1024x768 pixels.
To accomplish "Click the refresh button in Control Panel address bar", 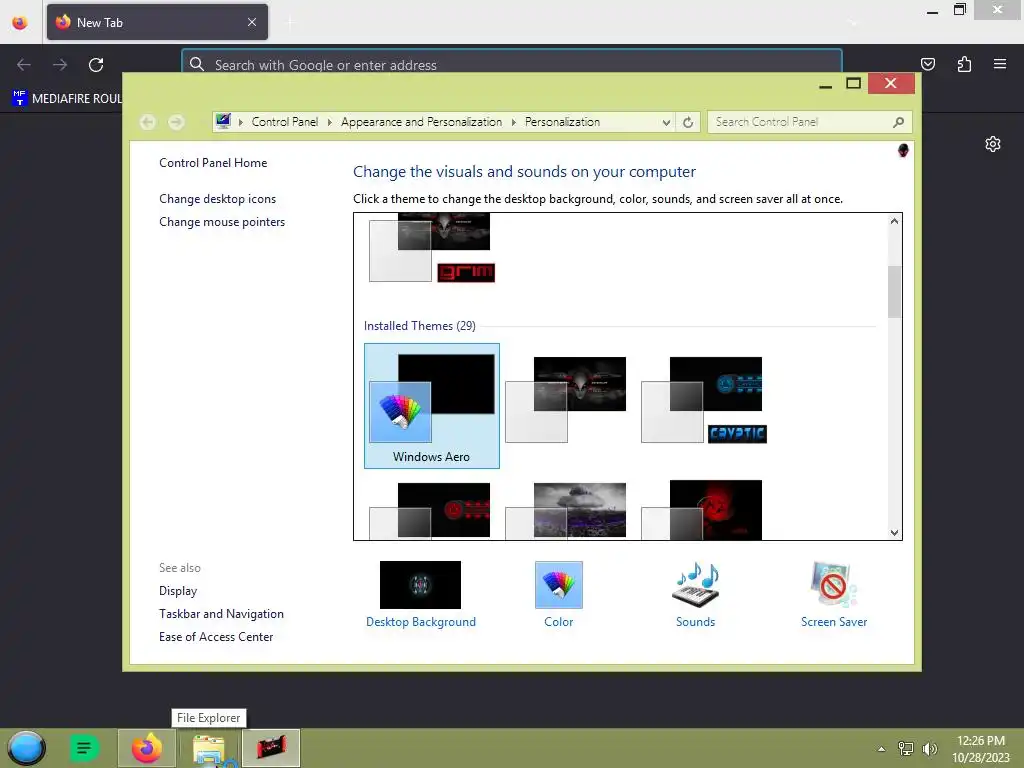I will pyautogui.click(x=688, y=122).
